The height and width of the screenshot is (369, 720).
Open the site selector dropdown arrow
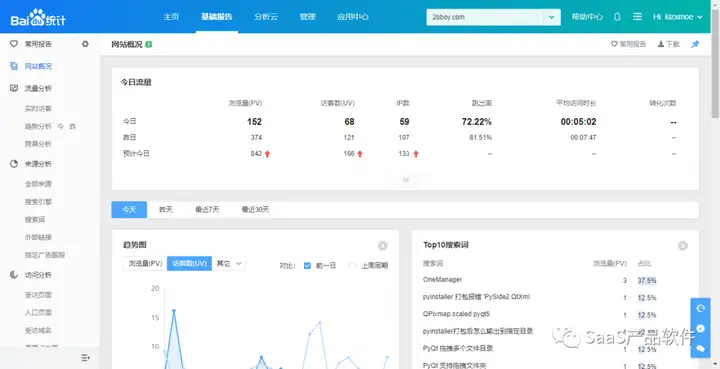coord(551,17)
